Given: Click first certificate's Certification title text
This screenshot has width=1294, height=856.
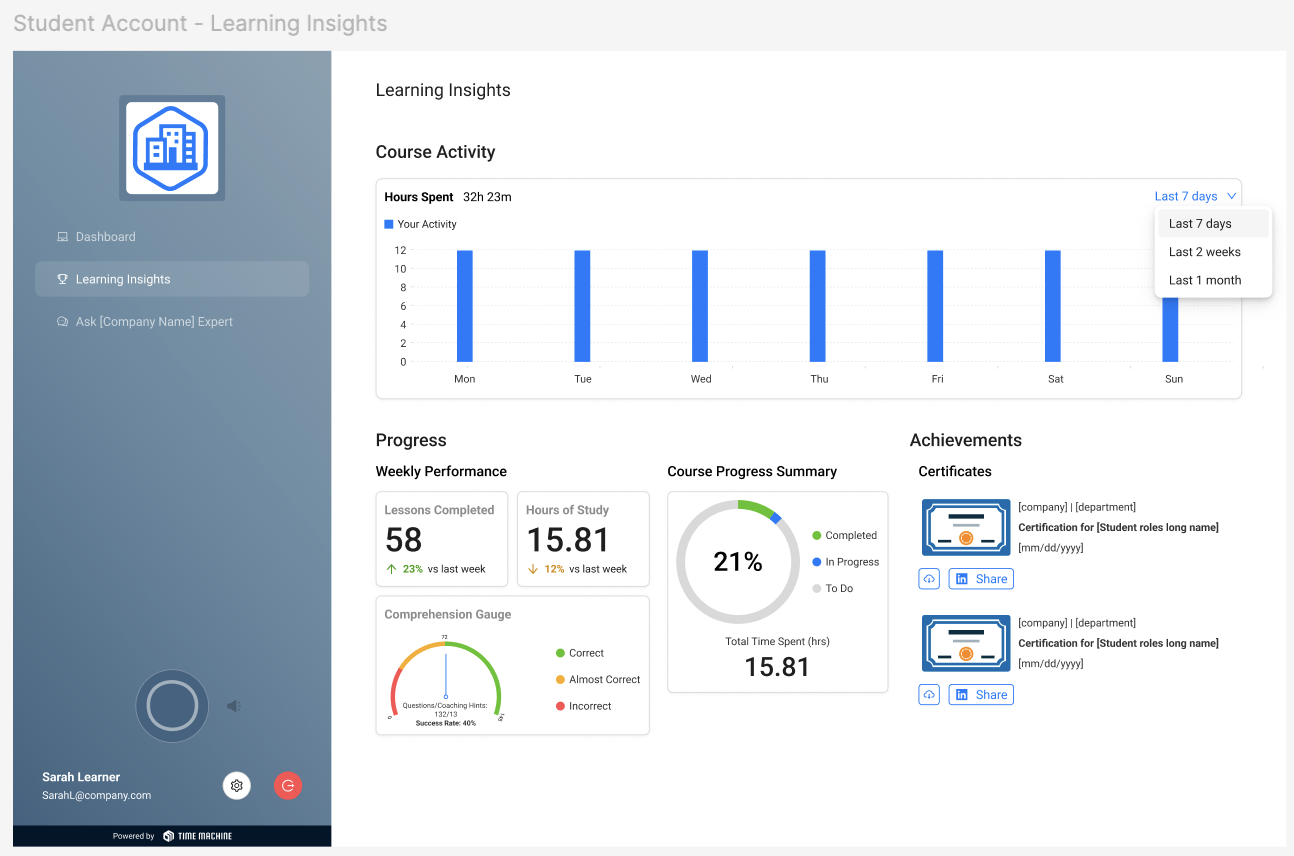Looking at the screenshot, I should click(x=1118, y=527).
